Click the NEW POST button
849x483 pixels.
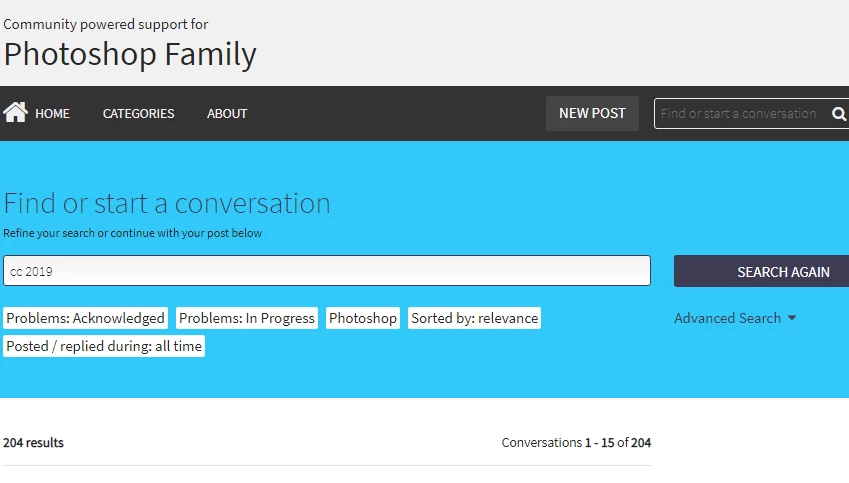592,113
